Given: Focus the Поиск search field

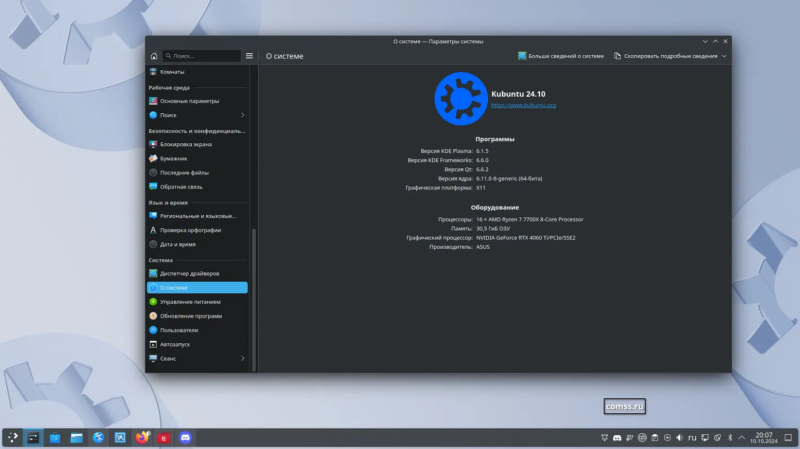Looking at the screenshot, I should click(x=202, y=56).
